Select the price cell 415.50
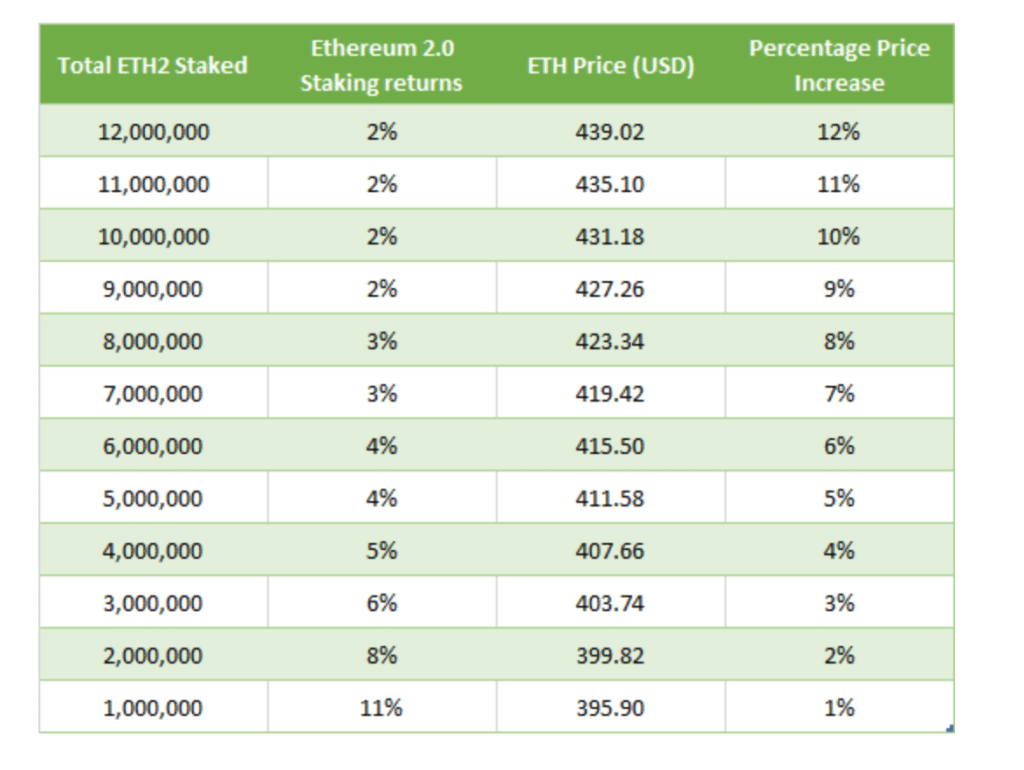 click(x=610, y=445)
